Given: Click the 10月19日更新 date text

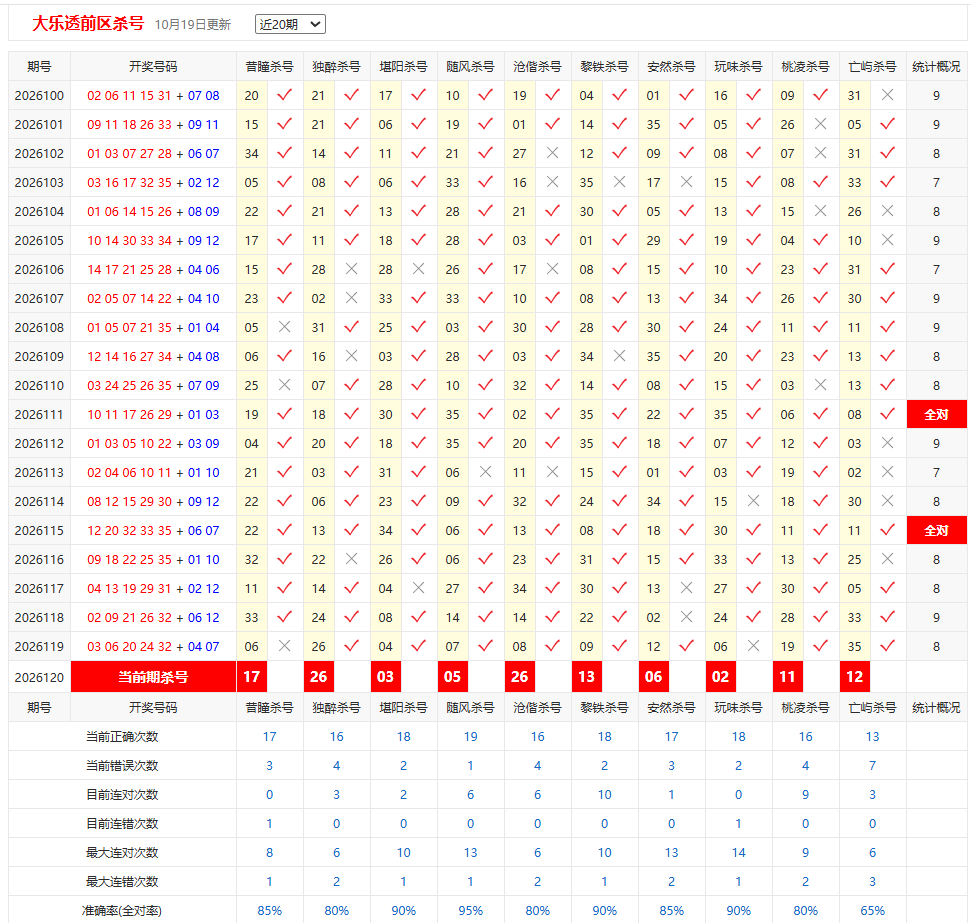Looking at the screenshot, I should pyautogui.click(x=193, y=25).
